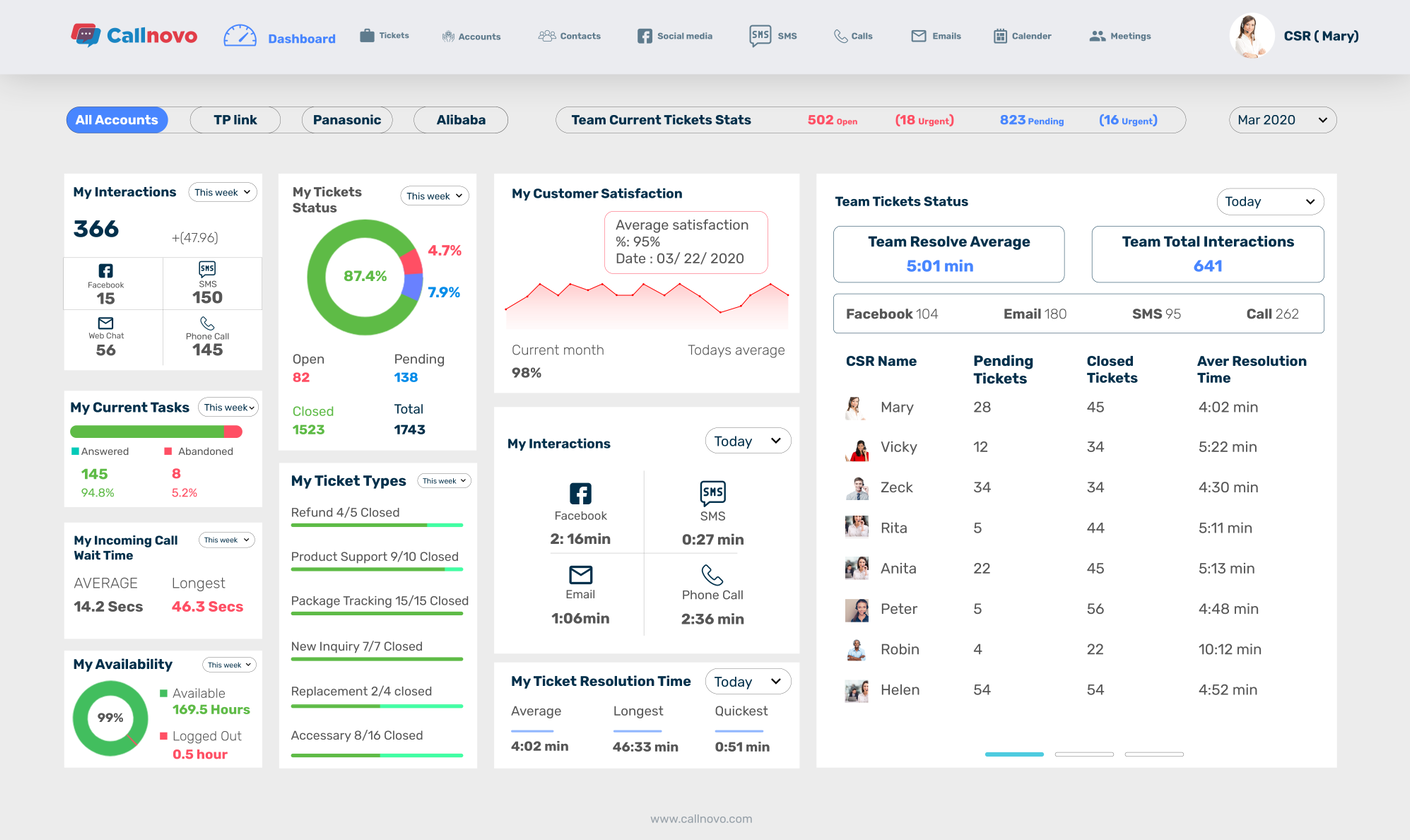
Task: Click the Calender icon in navbar
Action: [1000, 36]
